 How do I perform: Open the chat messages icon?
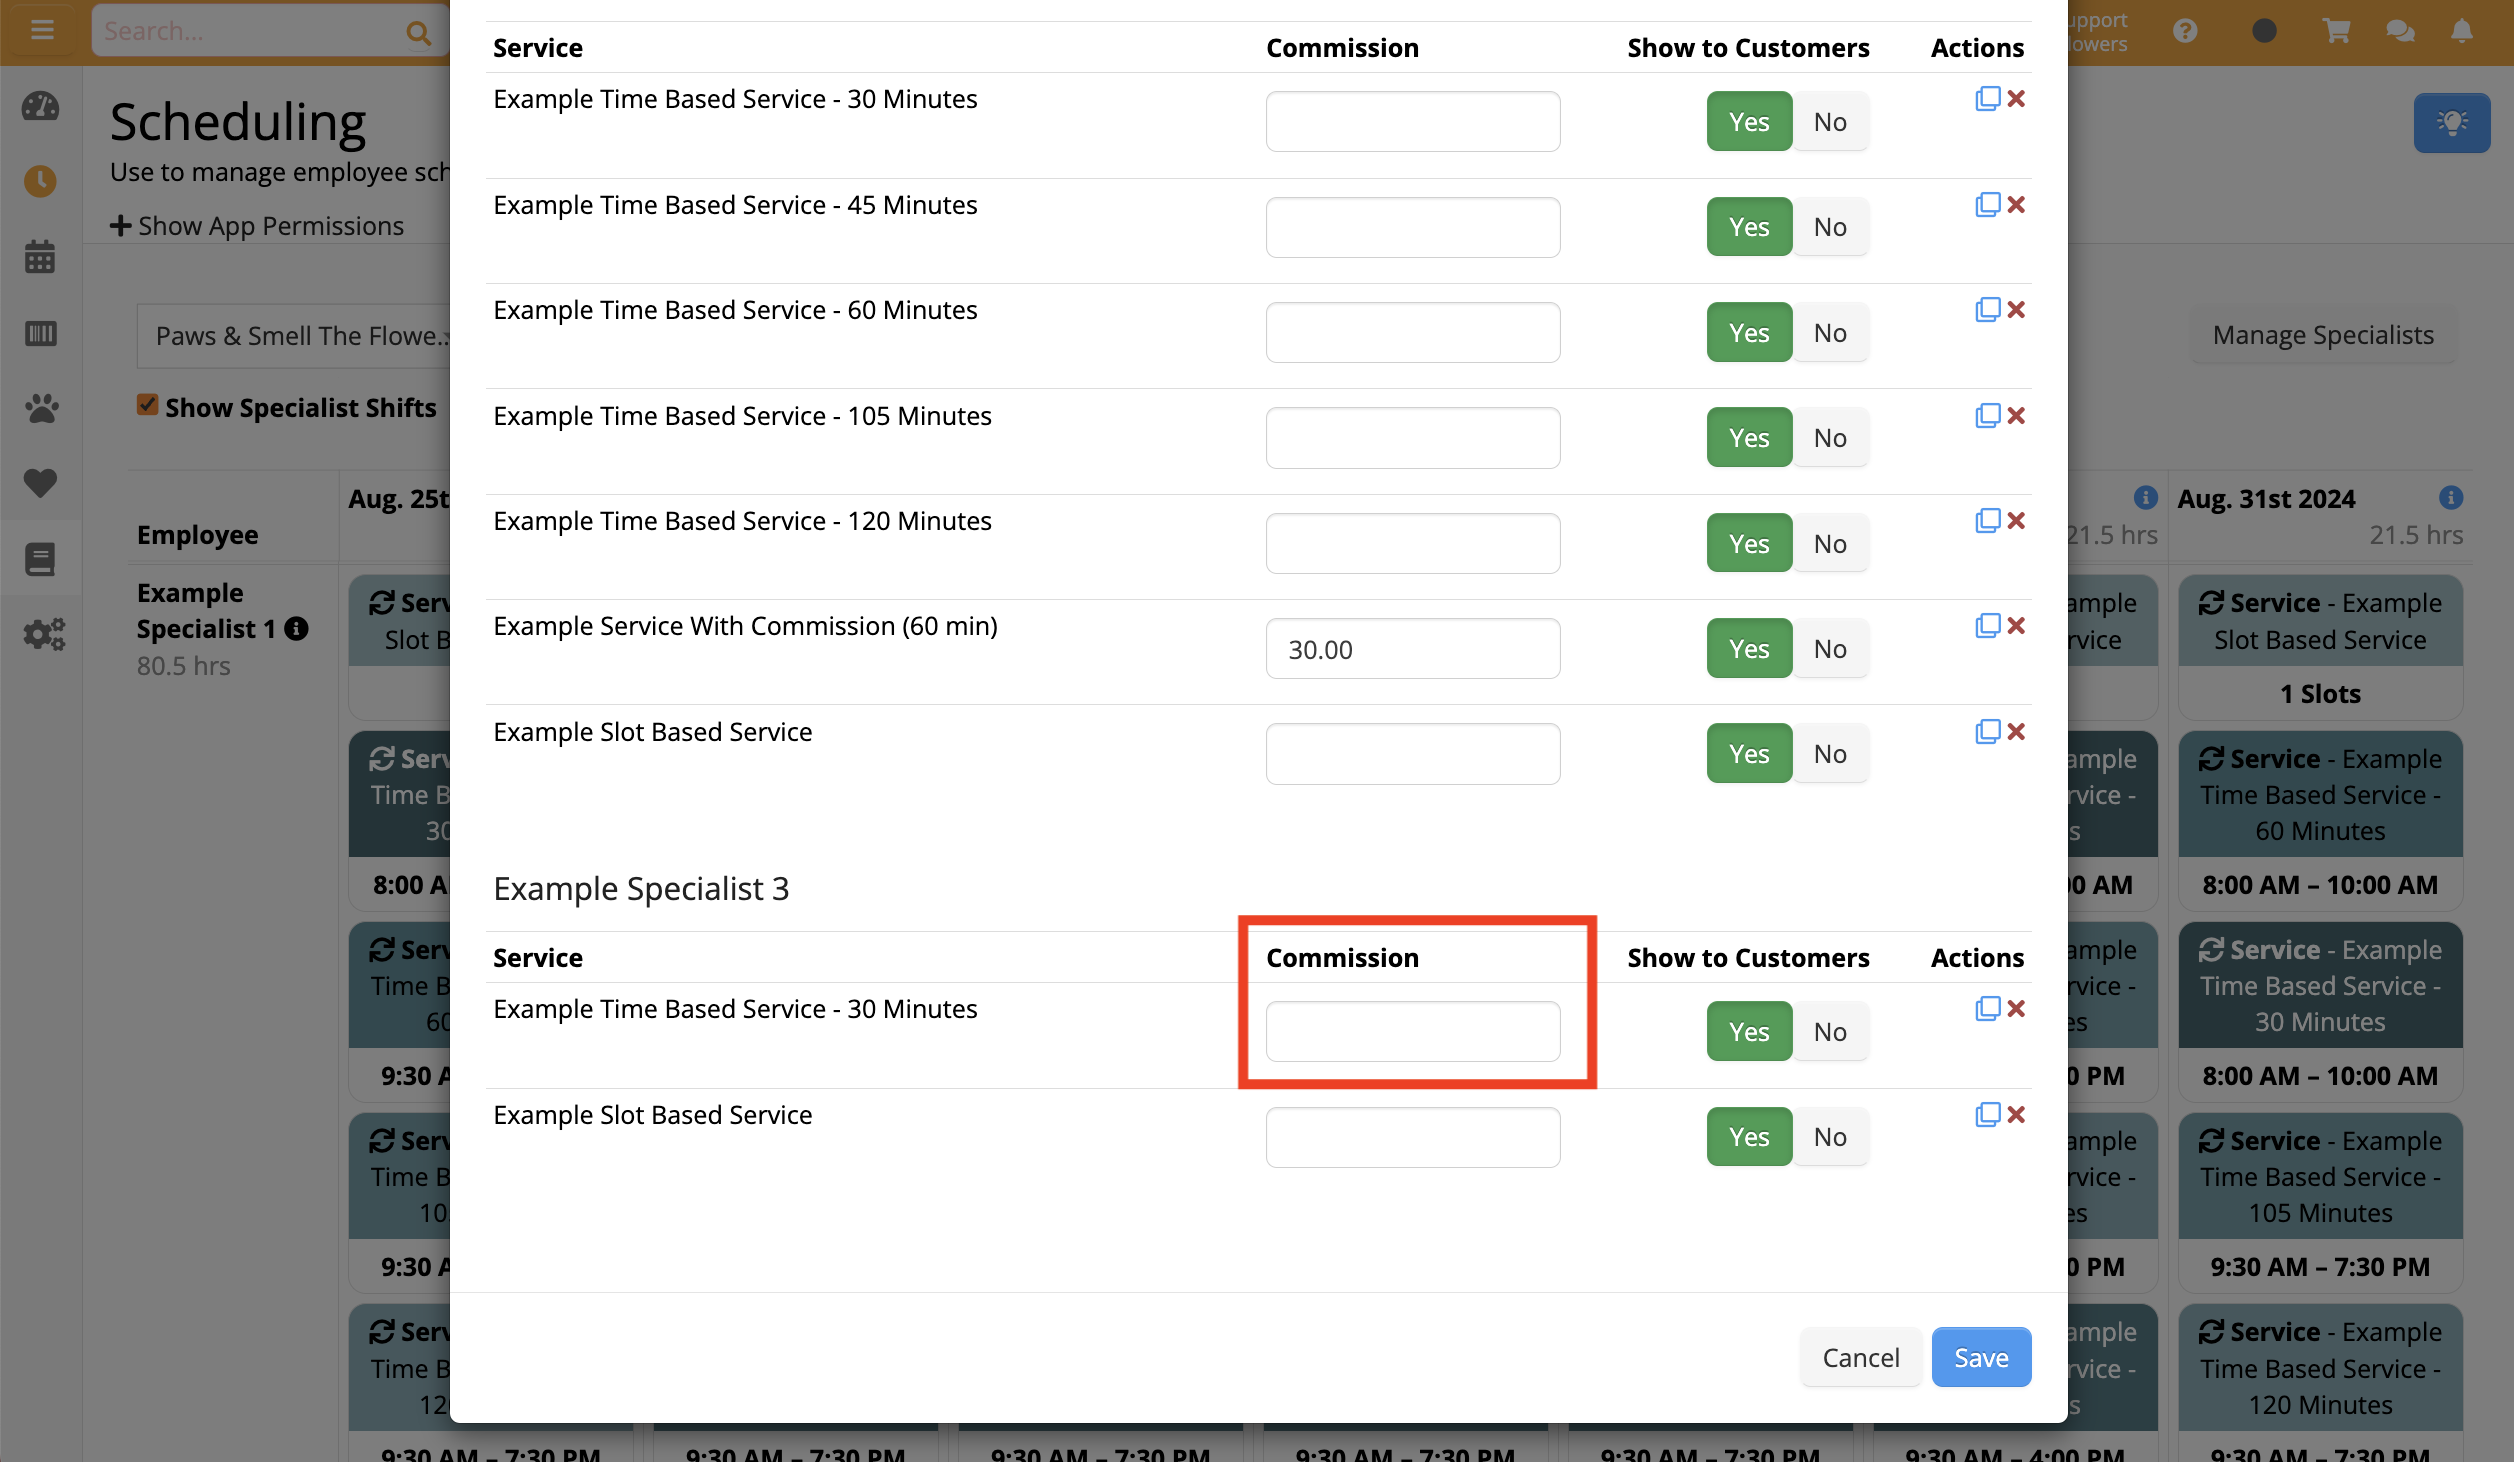click(2400, 31)
